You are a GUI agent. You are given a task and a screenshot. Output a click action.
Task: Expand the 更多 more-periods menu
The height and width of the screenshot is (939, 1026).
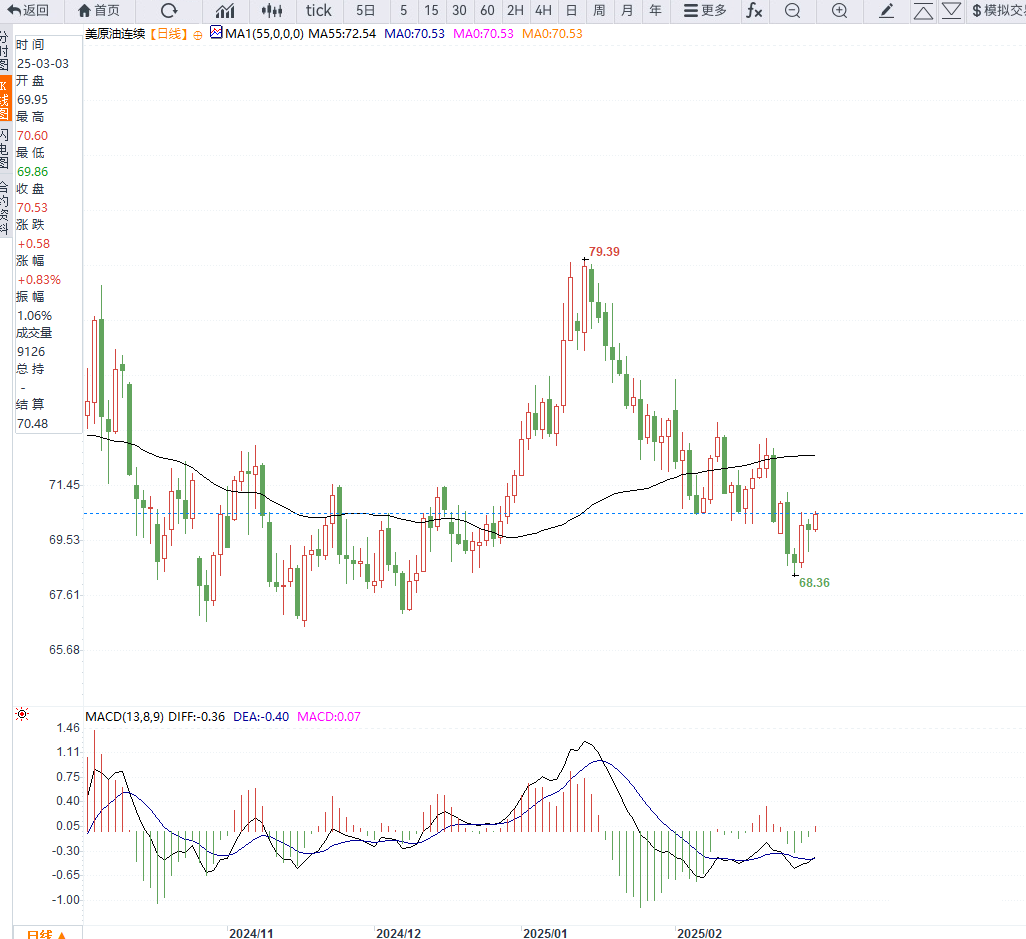pyautogui.click(x=705, y=10)
